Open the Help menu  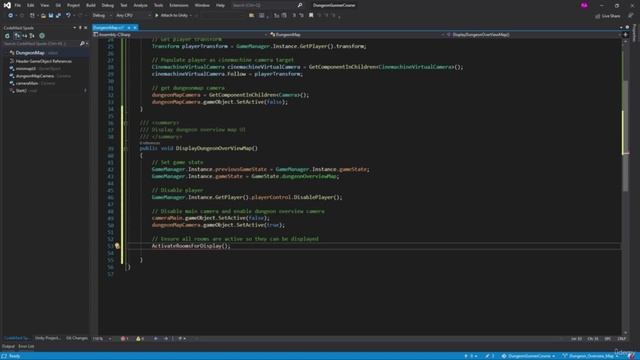pyautogui.click(x=220, y=5)
